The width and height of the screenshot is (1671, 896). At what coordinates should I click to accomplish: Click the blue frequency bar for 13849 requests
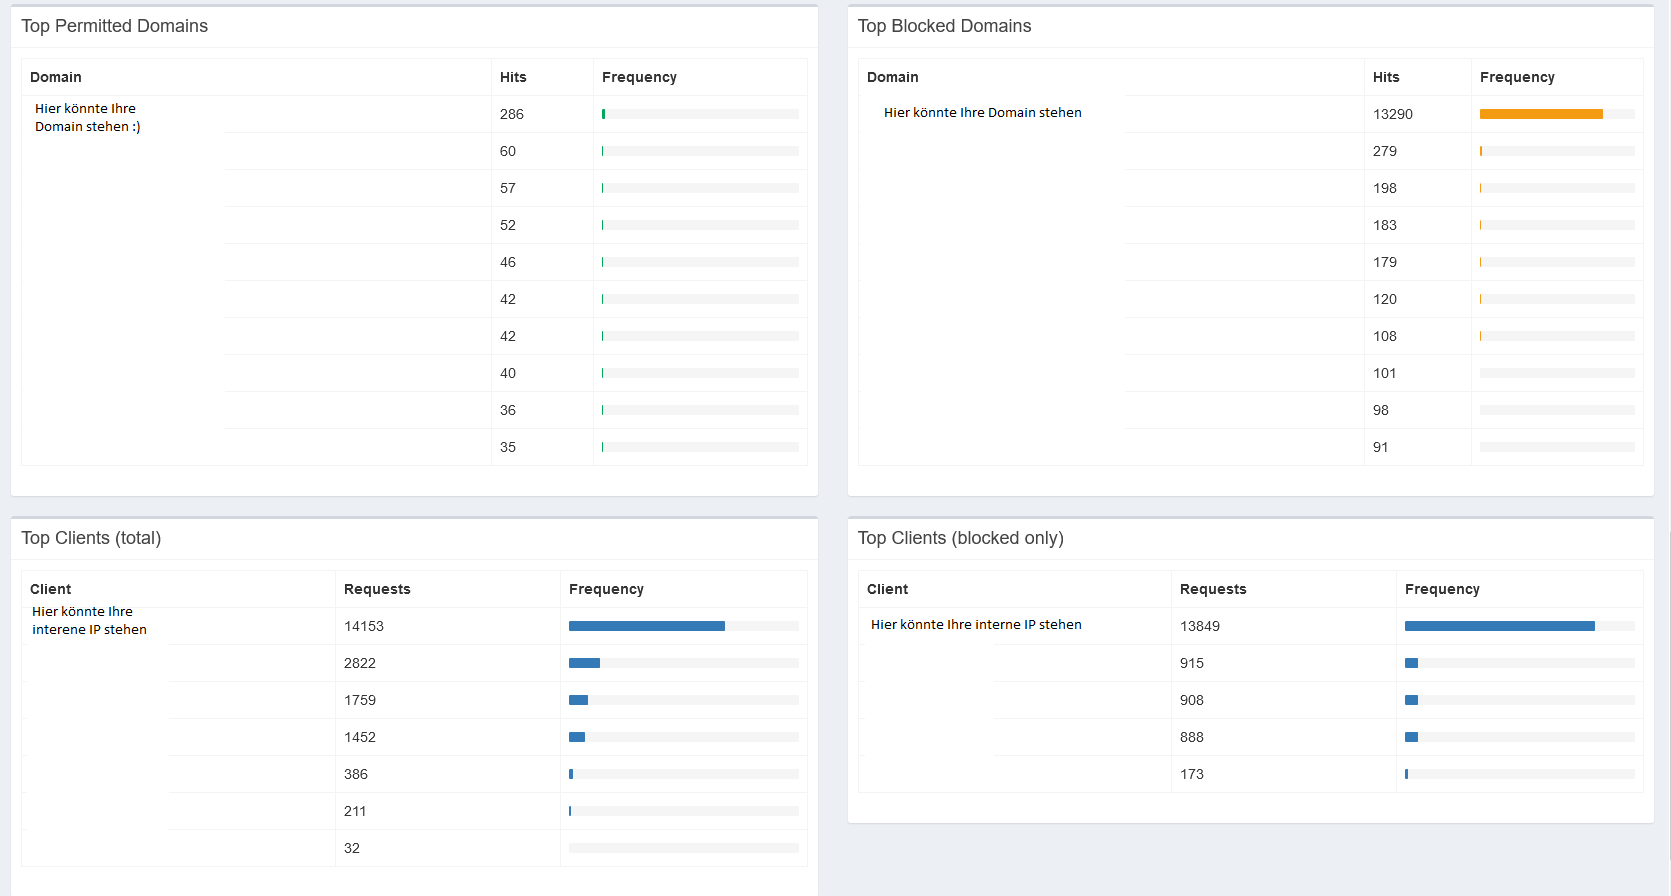coord(1499,626)
